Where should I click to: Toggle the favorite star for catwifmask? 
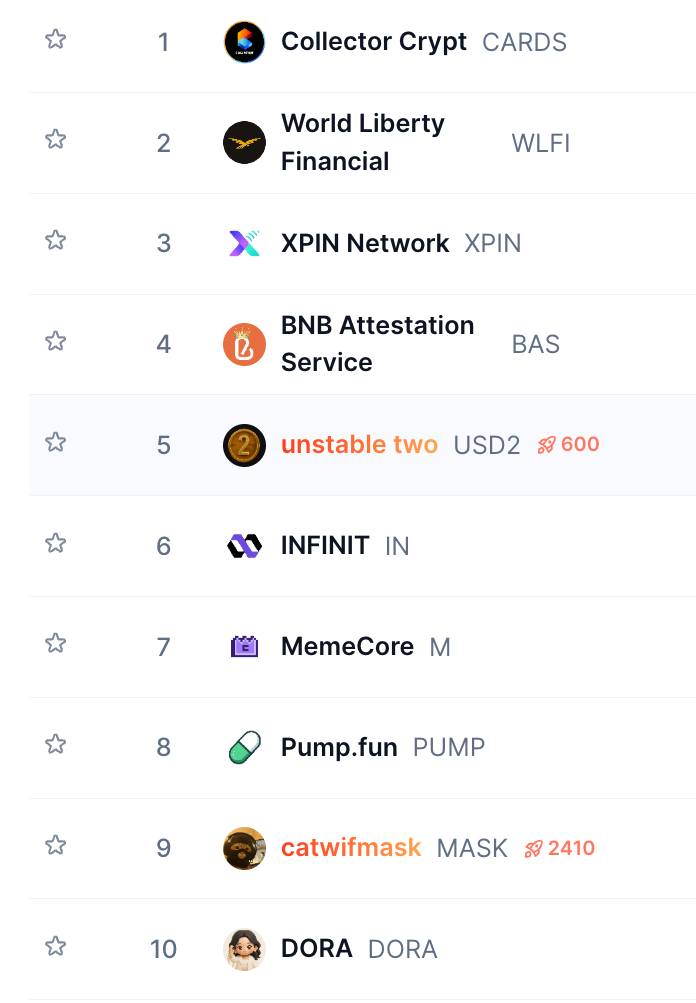(56, 847)
